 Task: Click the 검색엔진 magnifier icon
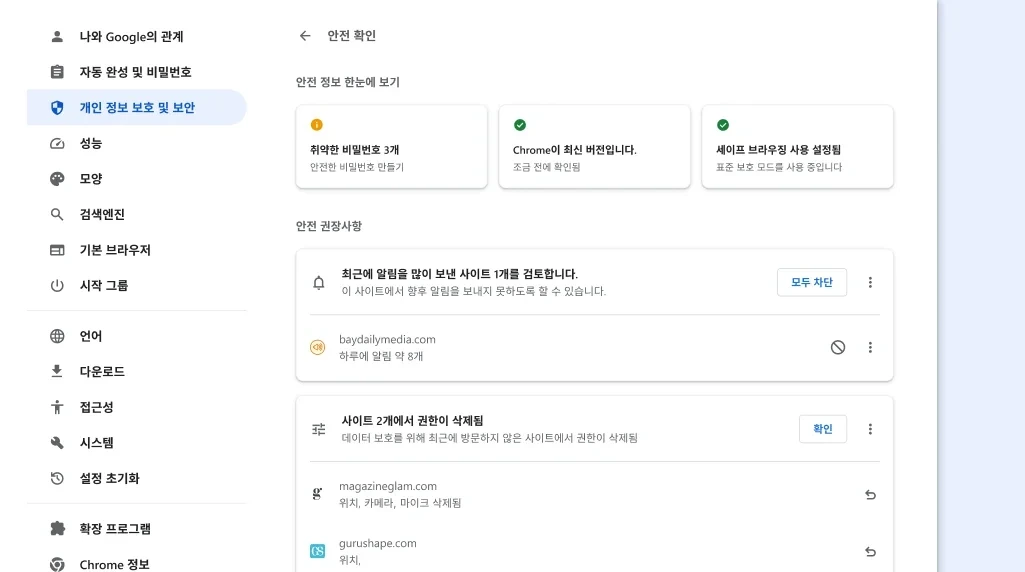57,214
